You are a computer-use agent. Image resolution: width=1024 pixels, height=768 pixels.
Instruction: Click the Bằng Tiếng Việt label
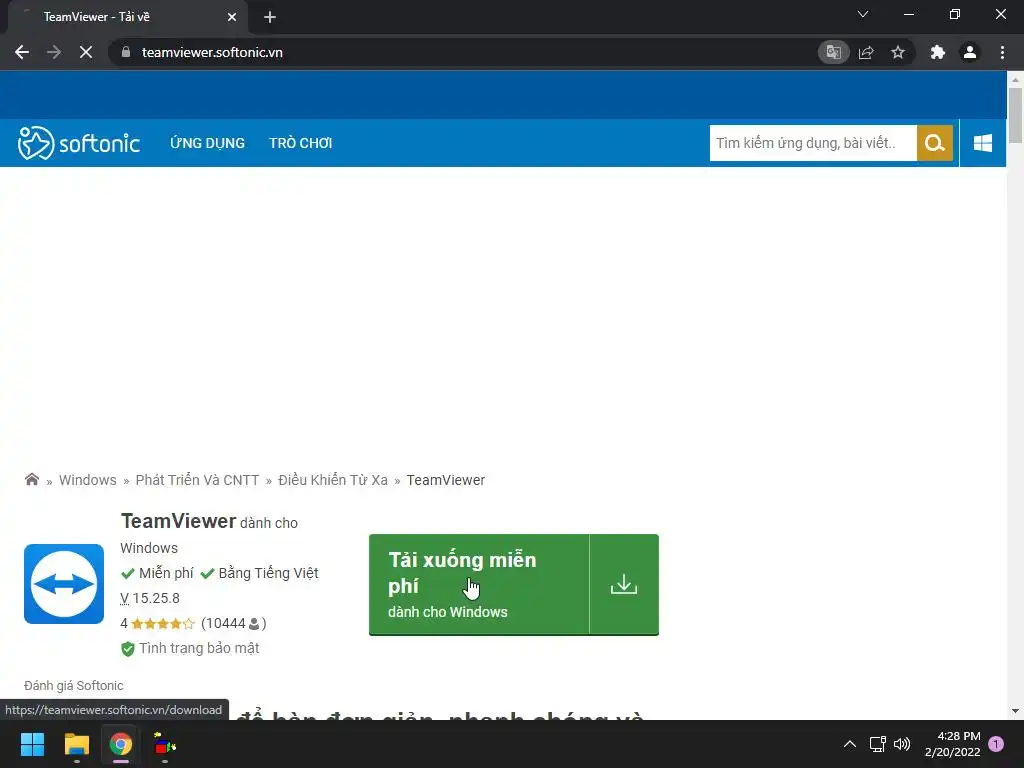(x=268, y=573)
